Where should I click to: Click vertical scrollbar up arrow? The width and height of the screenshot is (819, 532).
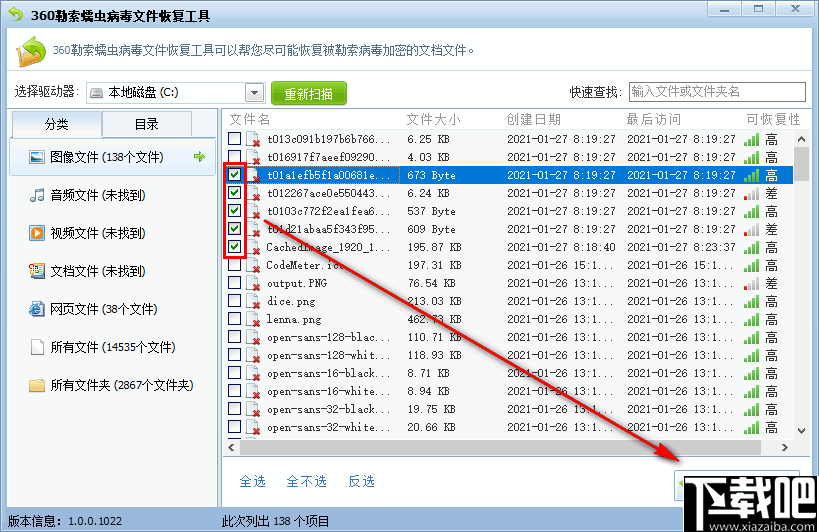point(801,139)
